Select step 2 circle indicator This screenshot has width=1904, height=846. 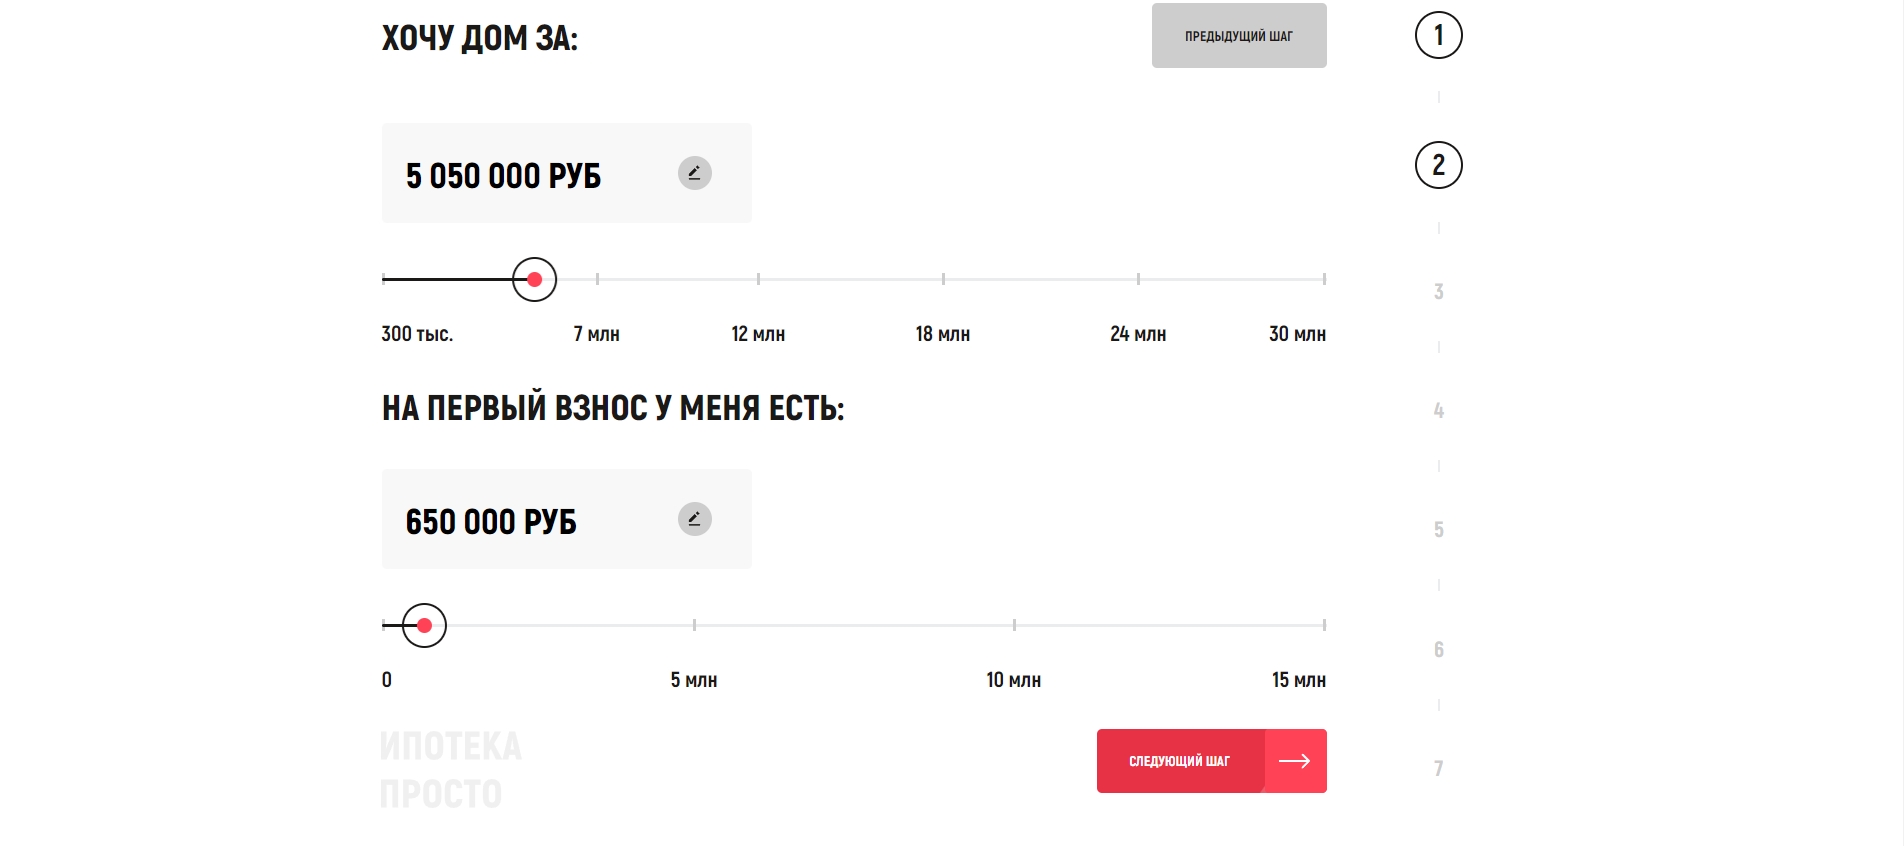tap(1439, 165)
